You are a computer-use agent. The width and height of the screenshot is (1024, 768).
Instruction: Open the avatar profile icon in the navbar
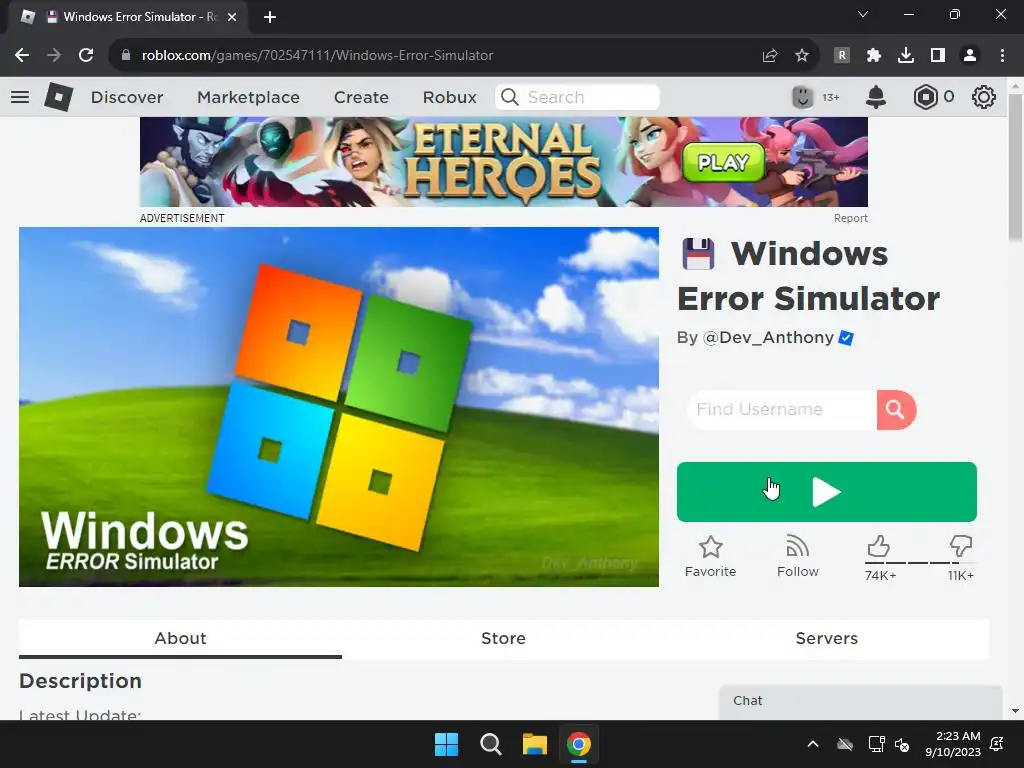pyautogui.click(x=803, y=97)
